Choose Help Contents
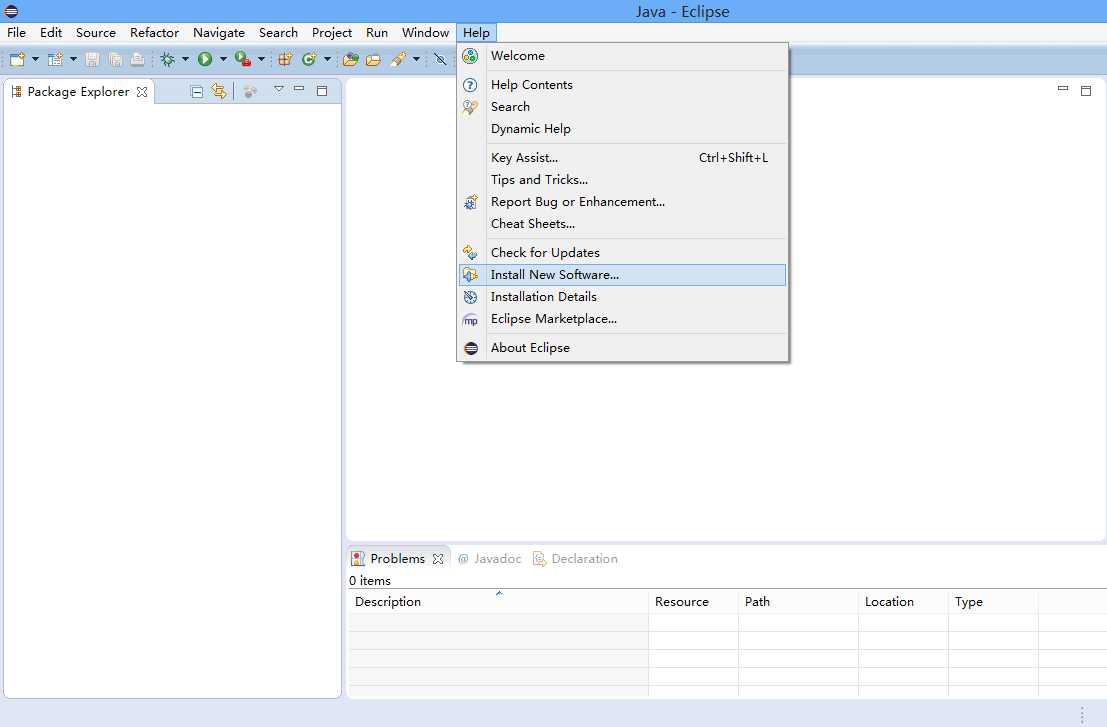The height and width of the screenshot is (727, 1107). (x=623, y=85)
